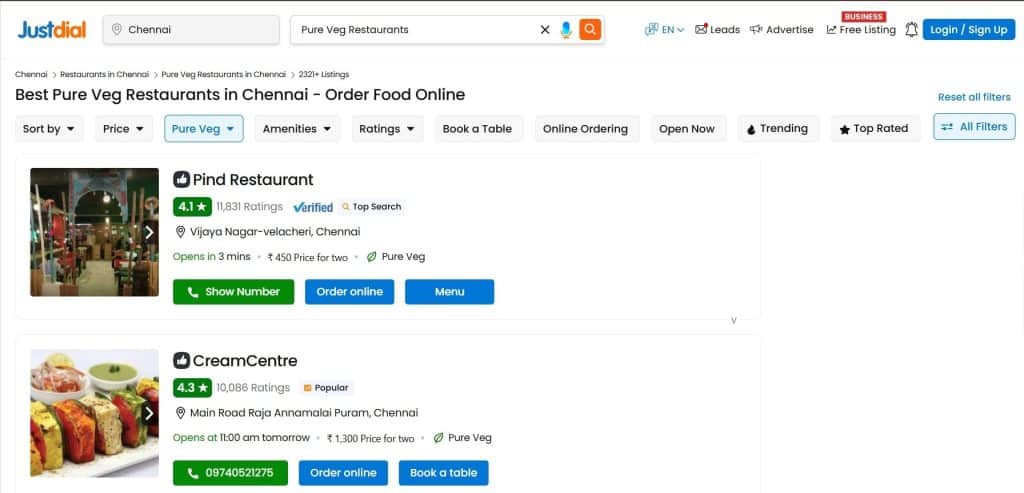This screenshot has height=493, width=1024.
Task: Toggle the Book a Table filter
Action: click(477, 129)
